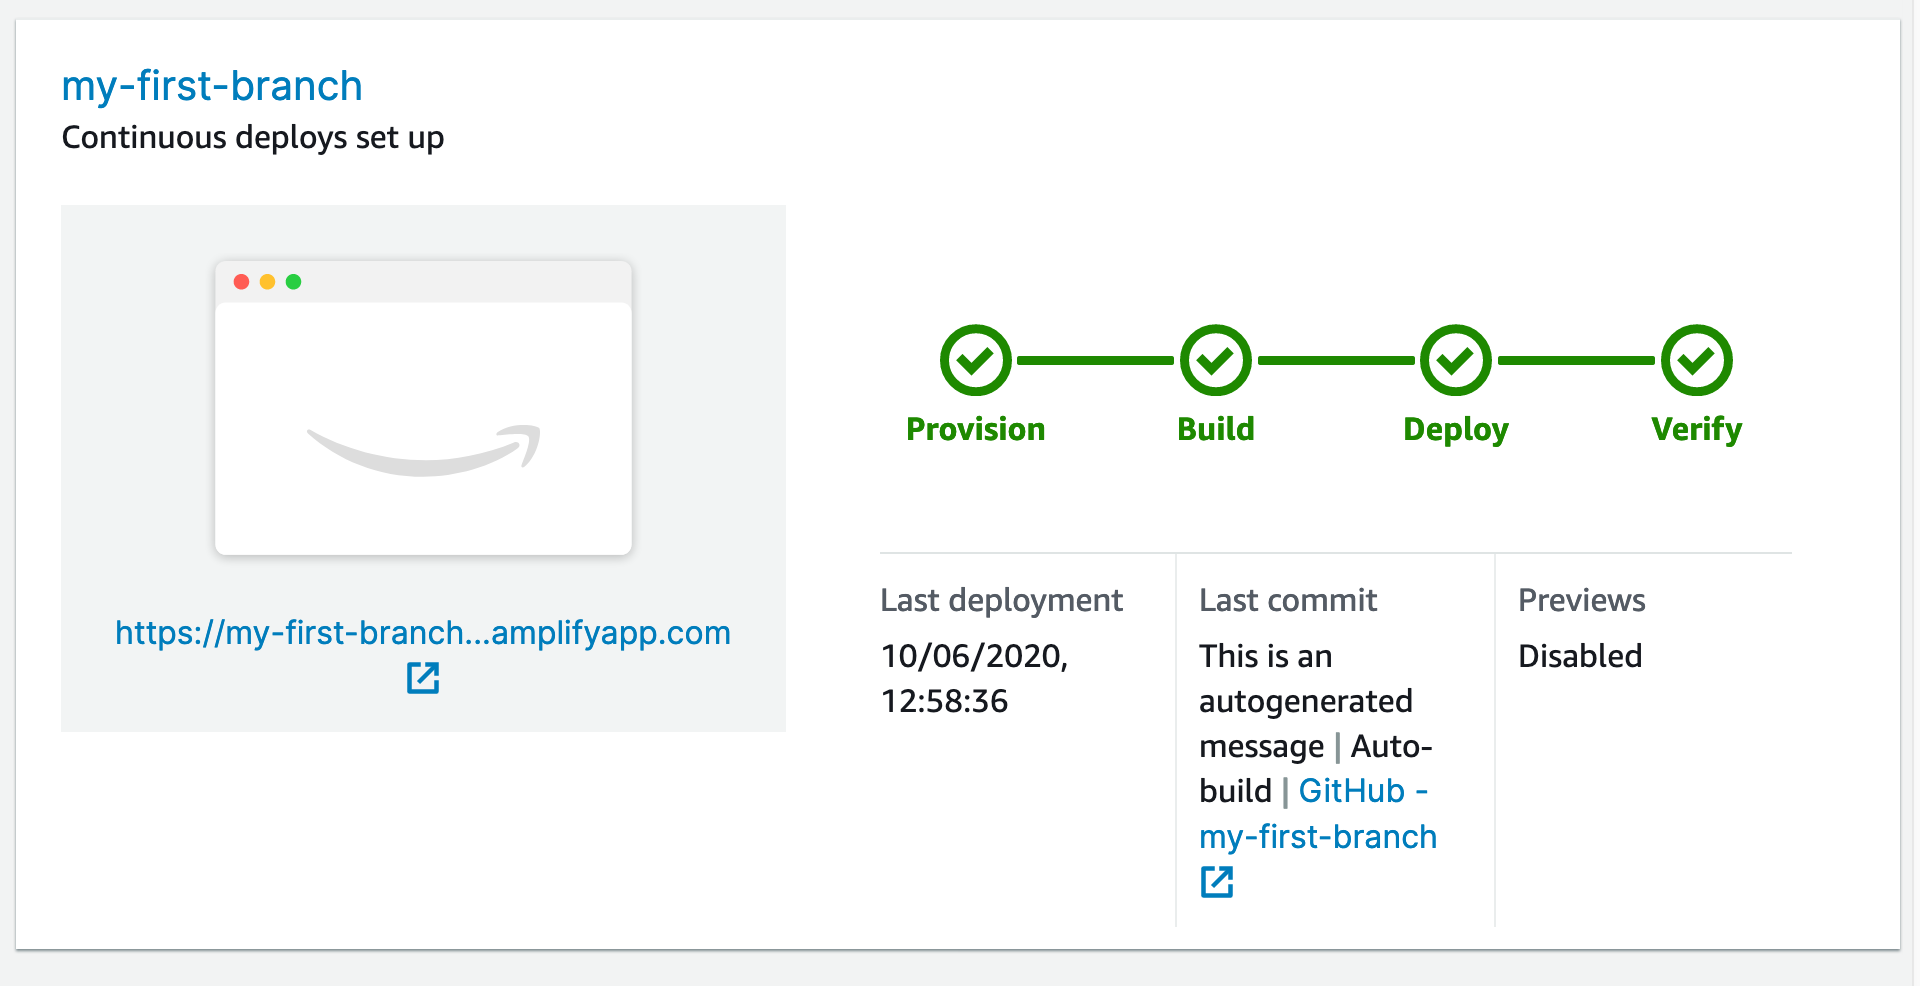
Task: Select the Continuous deploys set up text
Action: pyautogui.click(x=253, y=137)
